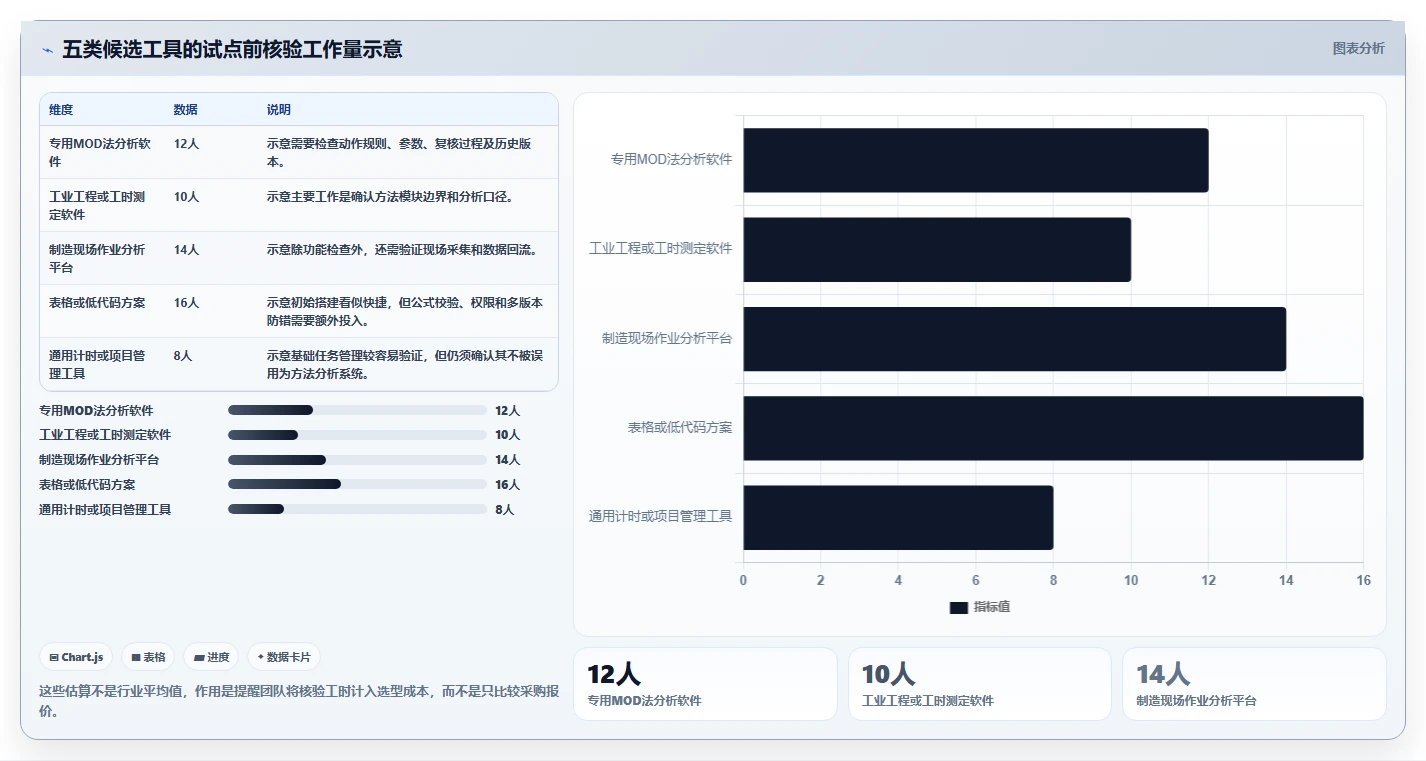The height and width of the screenshot is (761, 1426).
Task: Click the 8人 value in table
Action: 183,355
